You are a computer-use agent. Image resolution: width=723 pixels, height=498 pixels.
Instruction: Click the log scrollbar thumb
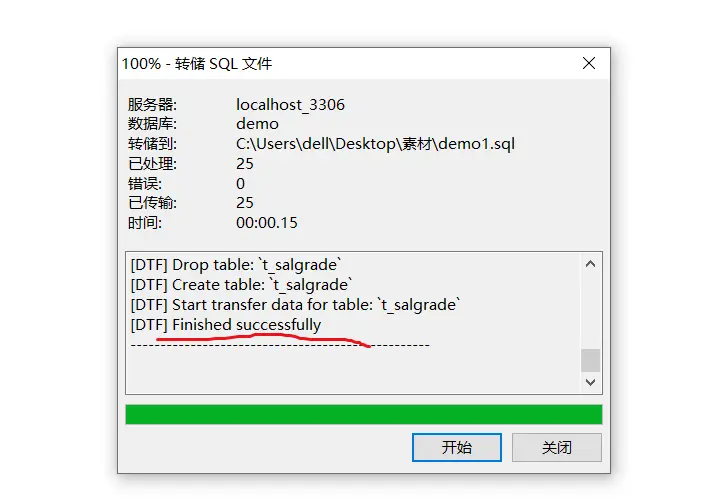(x=590, y=360)
